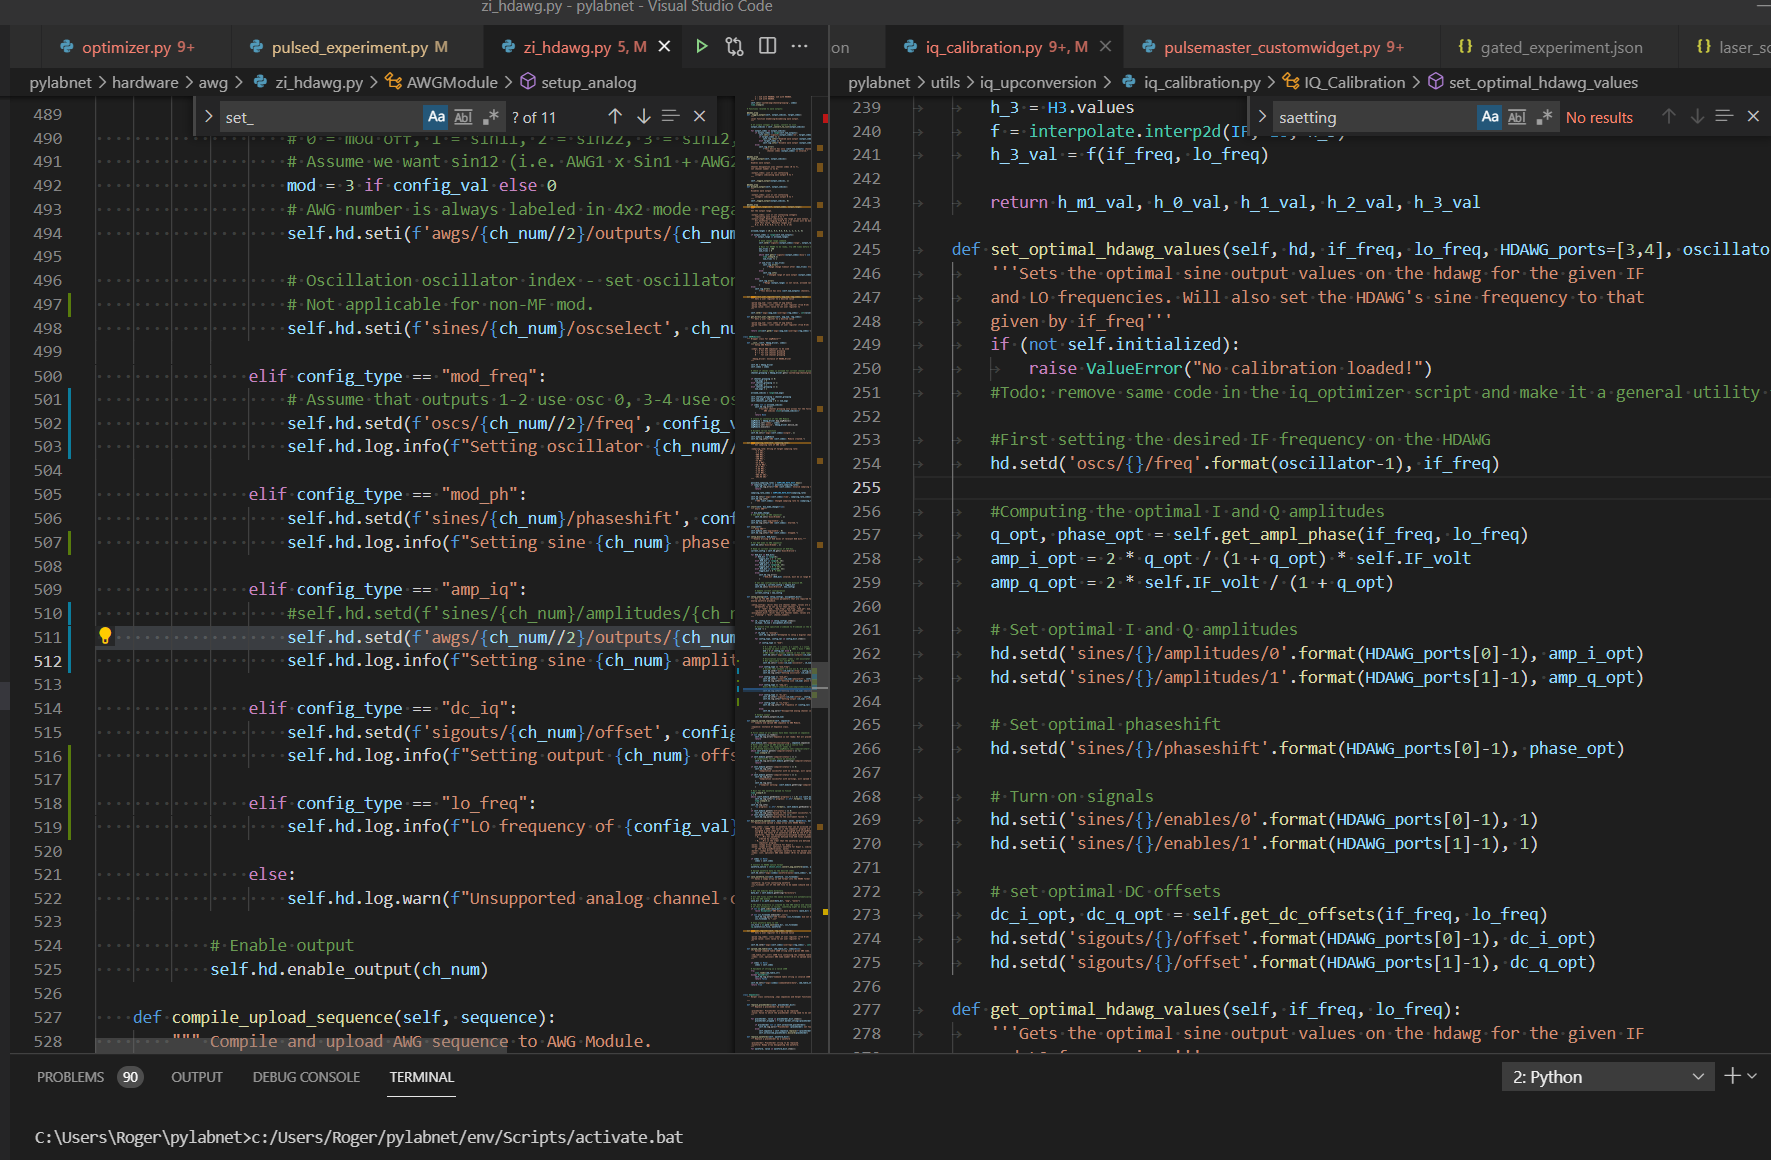Screen dimensions: 1771x1160
Task: Click the split editor right icon
Action: 767,46
